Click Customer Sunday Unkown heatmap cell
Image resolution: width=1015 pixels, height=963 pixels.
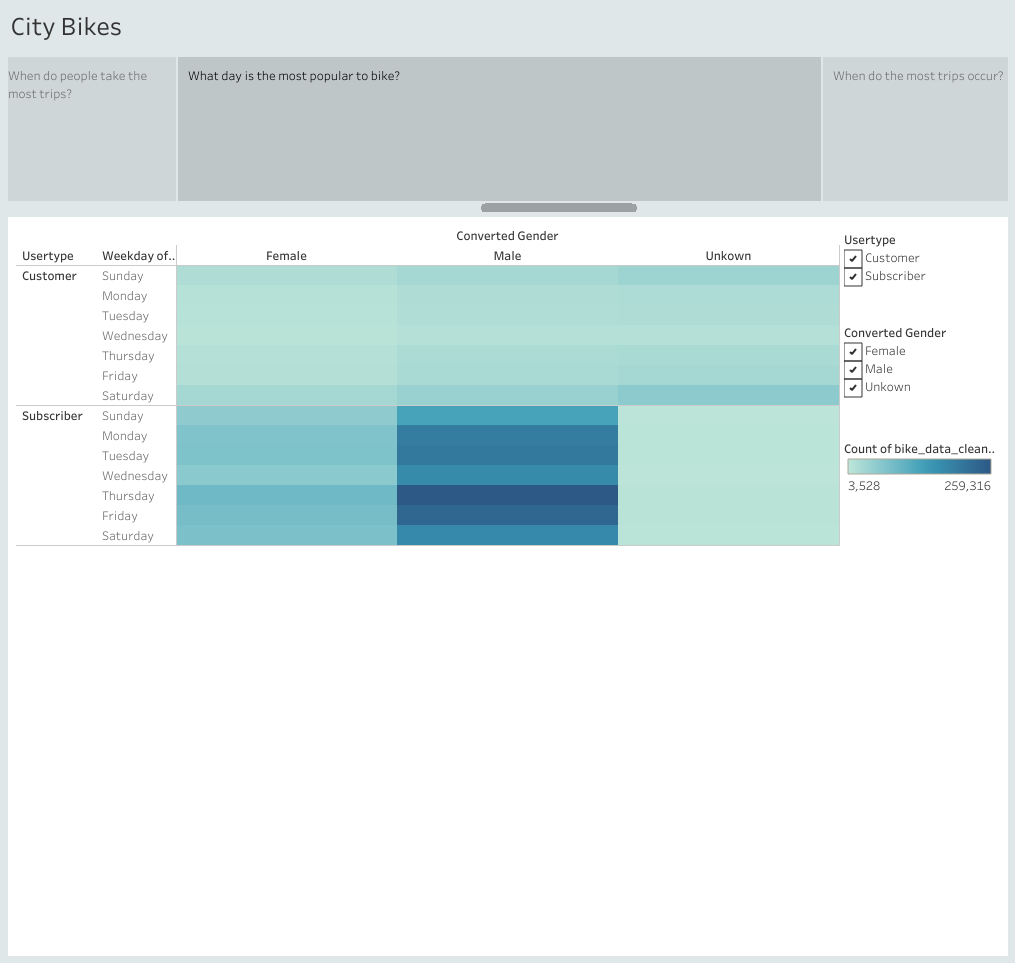pos(729,276)
